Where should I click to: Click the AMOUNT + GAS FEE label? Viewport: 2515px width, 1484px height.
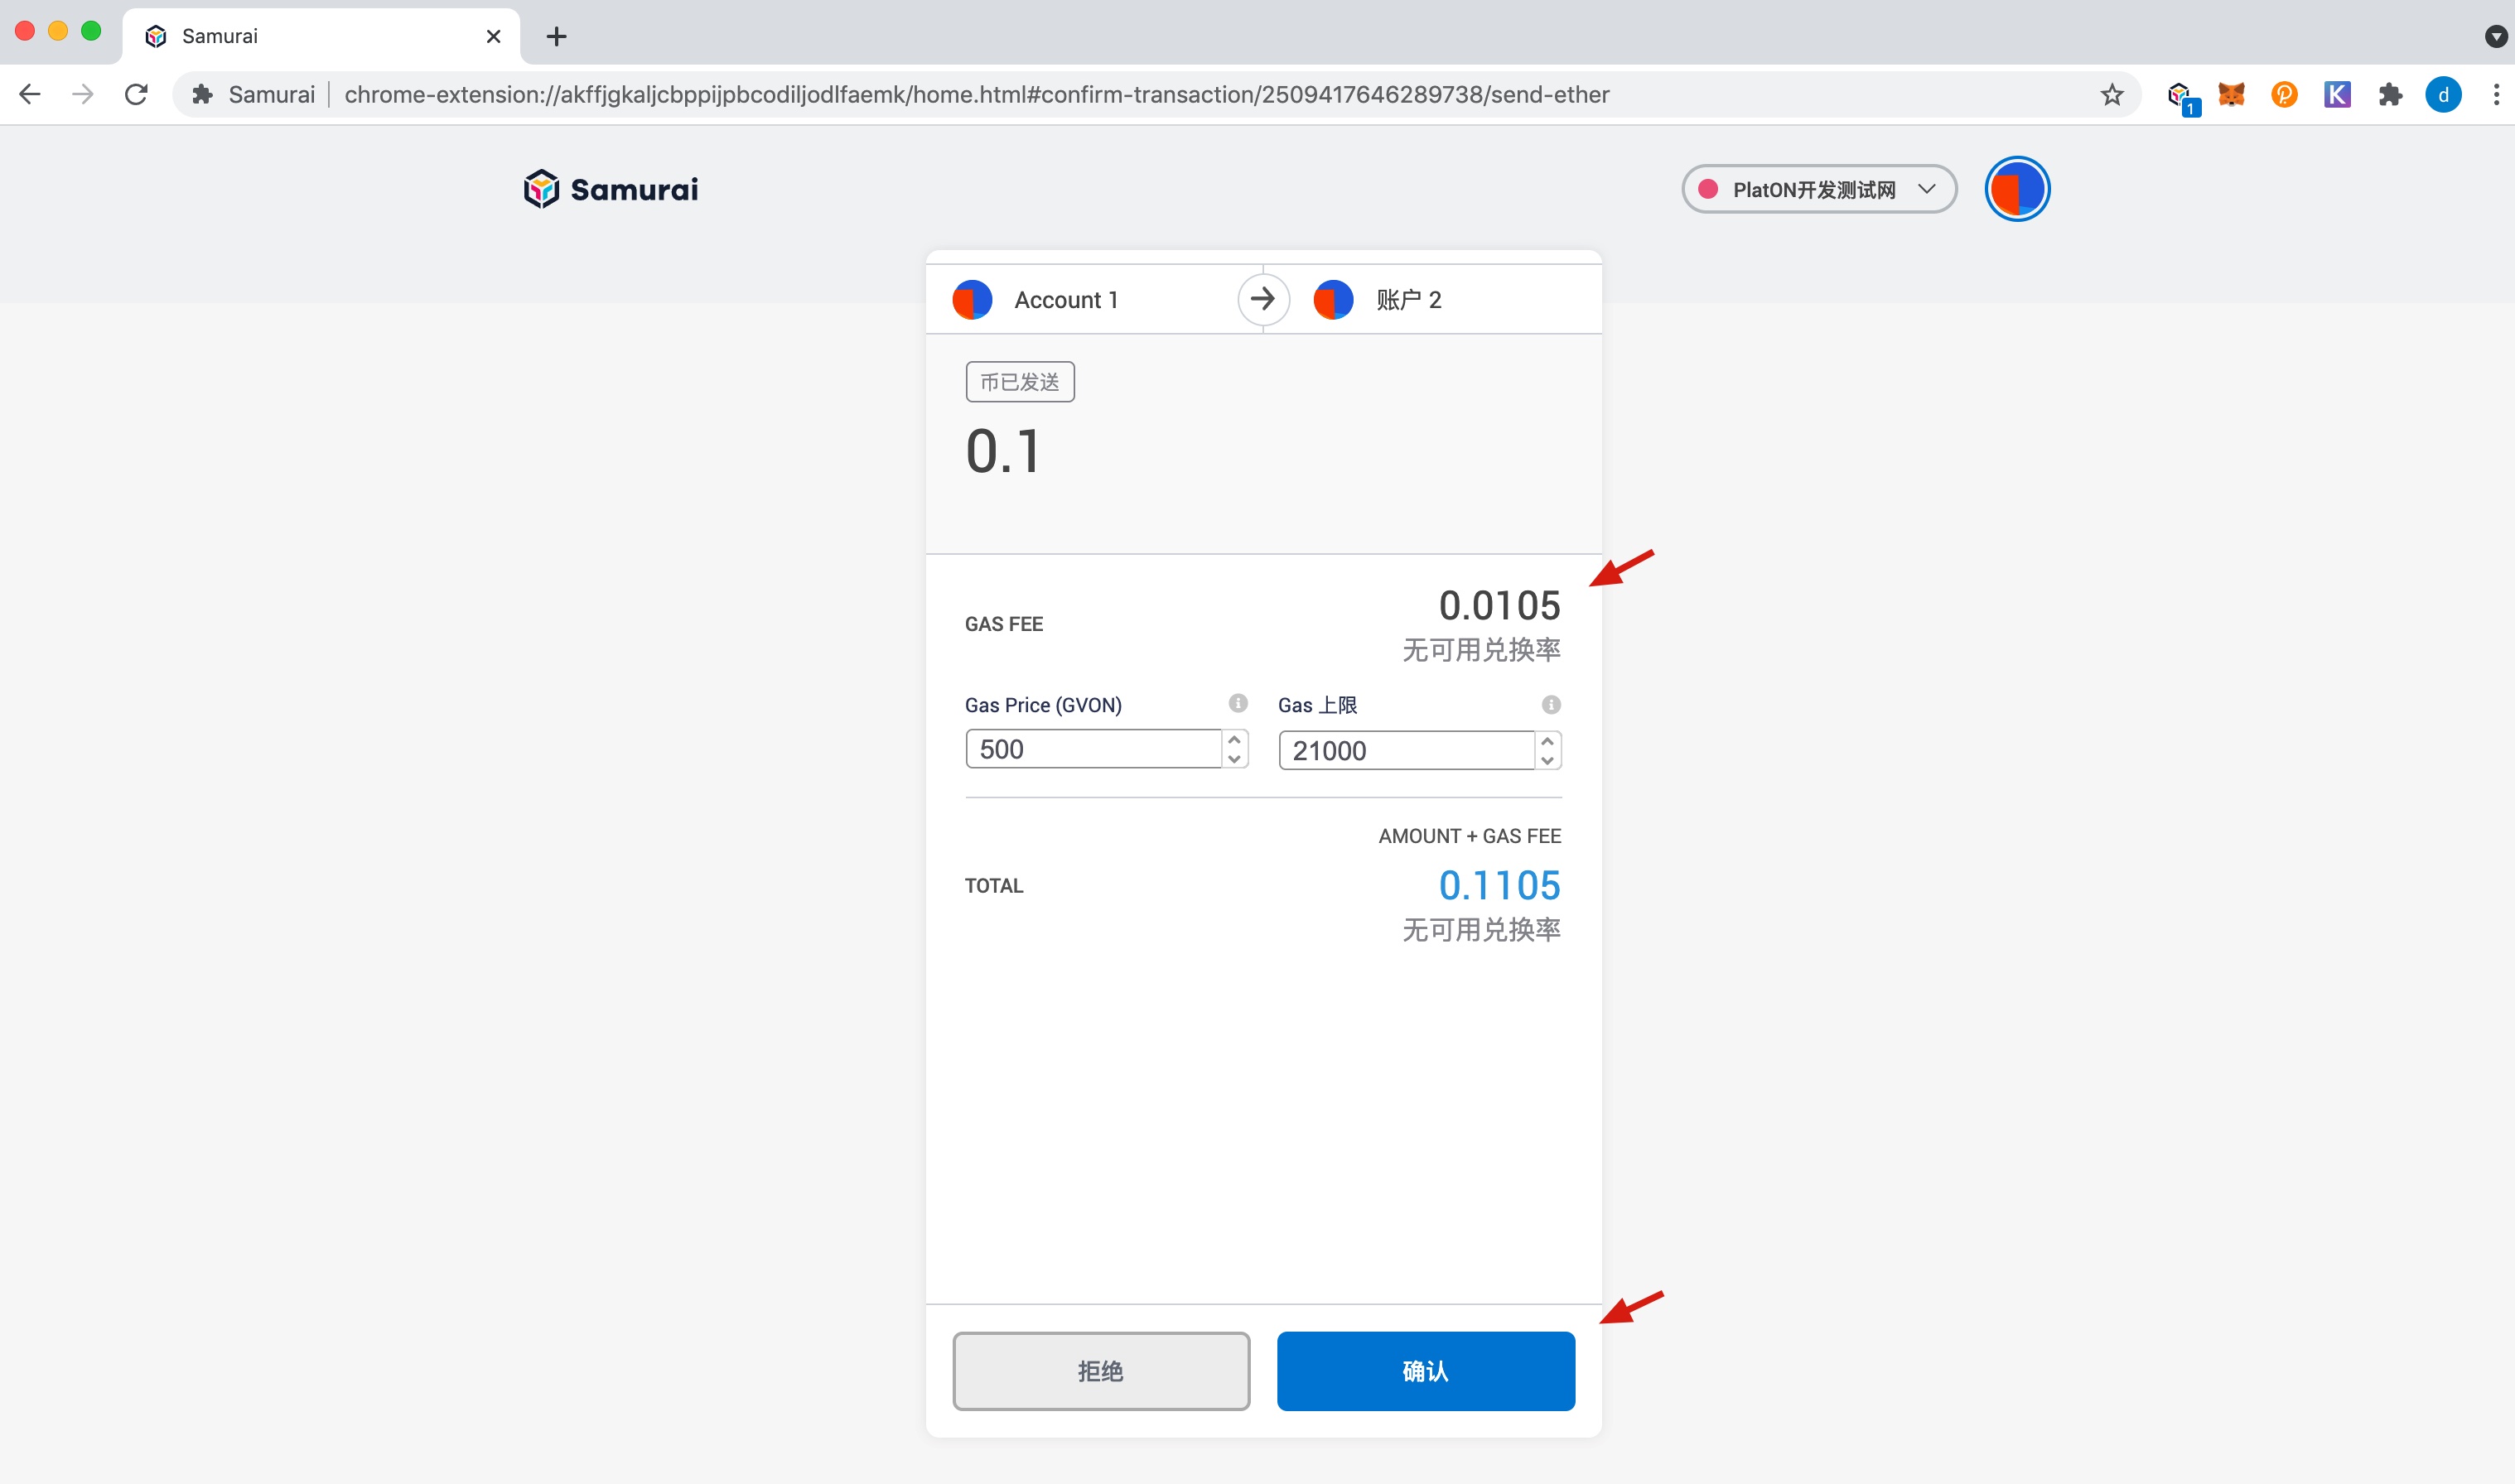tap(1469, 836)
